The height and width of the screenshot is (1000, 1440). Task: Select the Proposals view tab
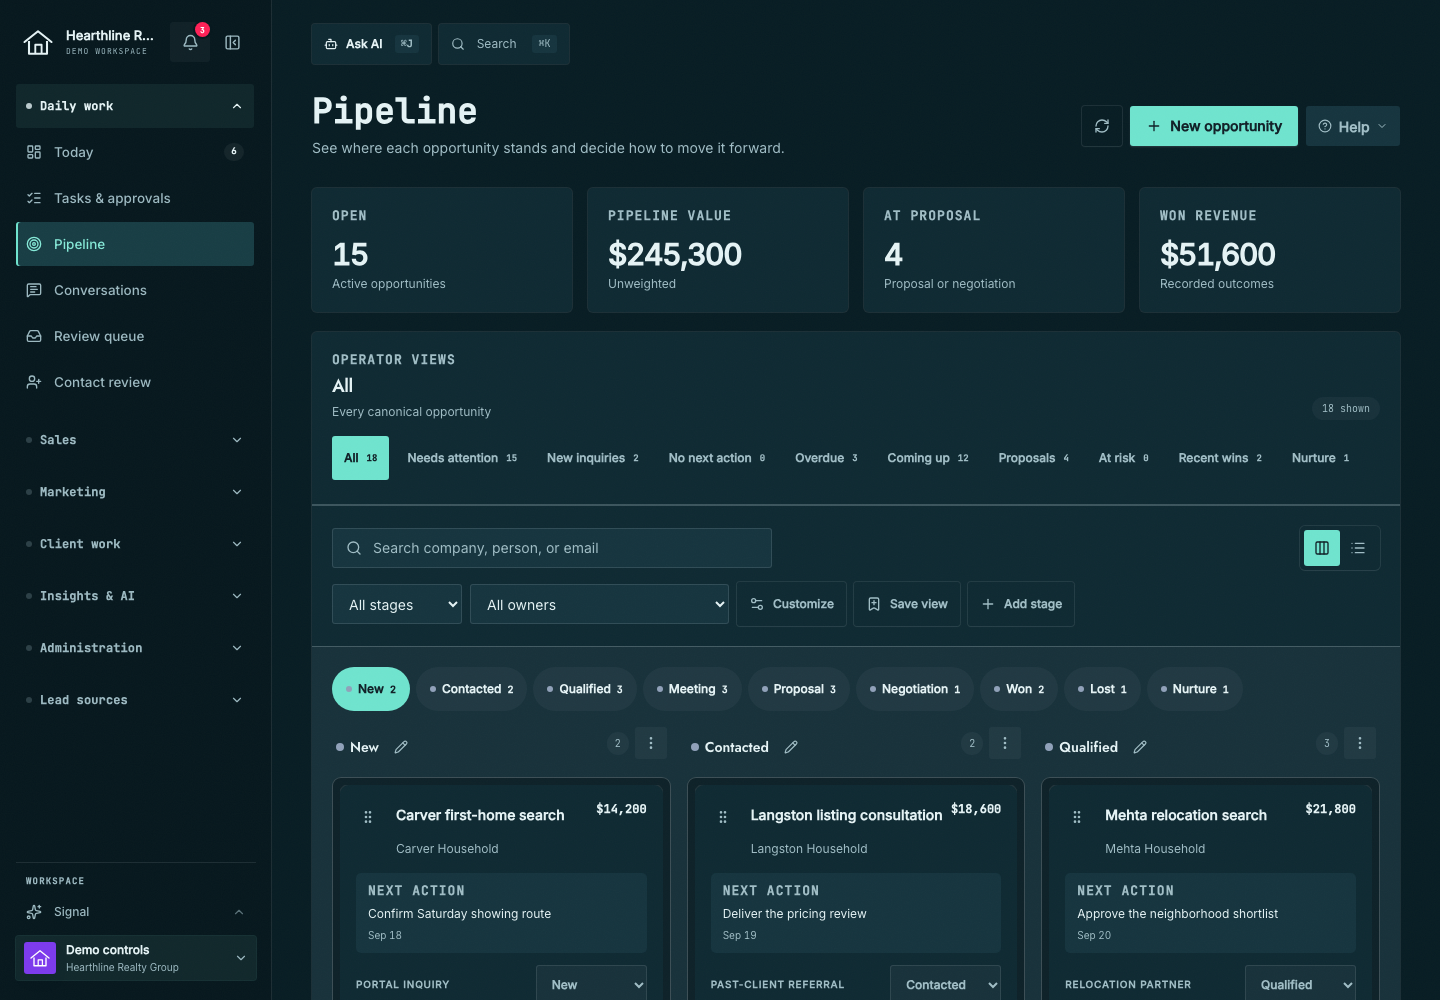click(1033, 458)
